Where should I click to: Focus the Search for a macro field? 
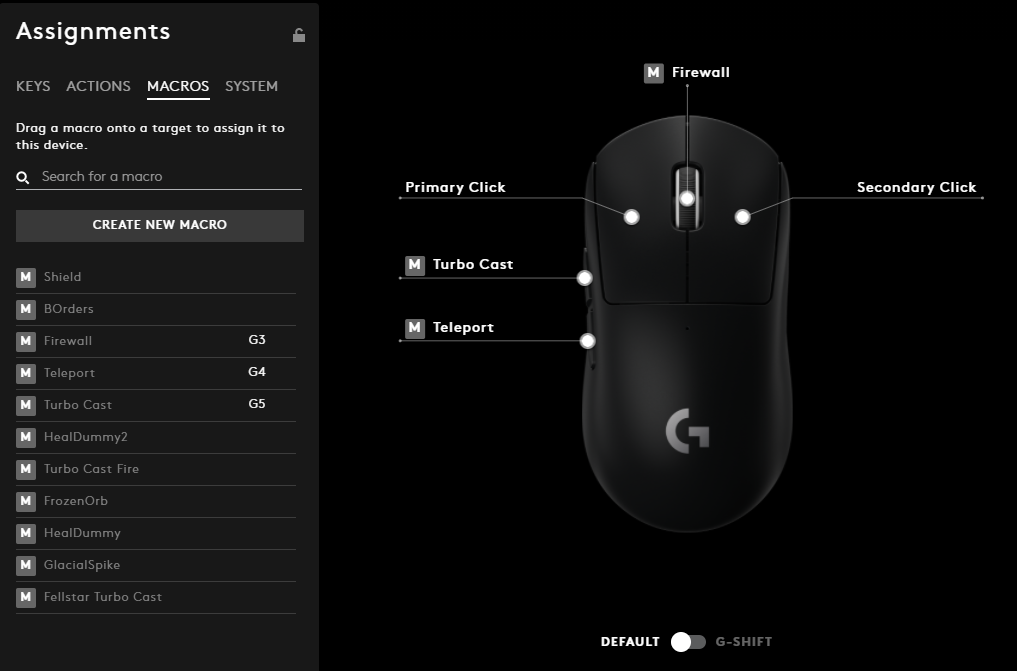click(x=159, y=176)
